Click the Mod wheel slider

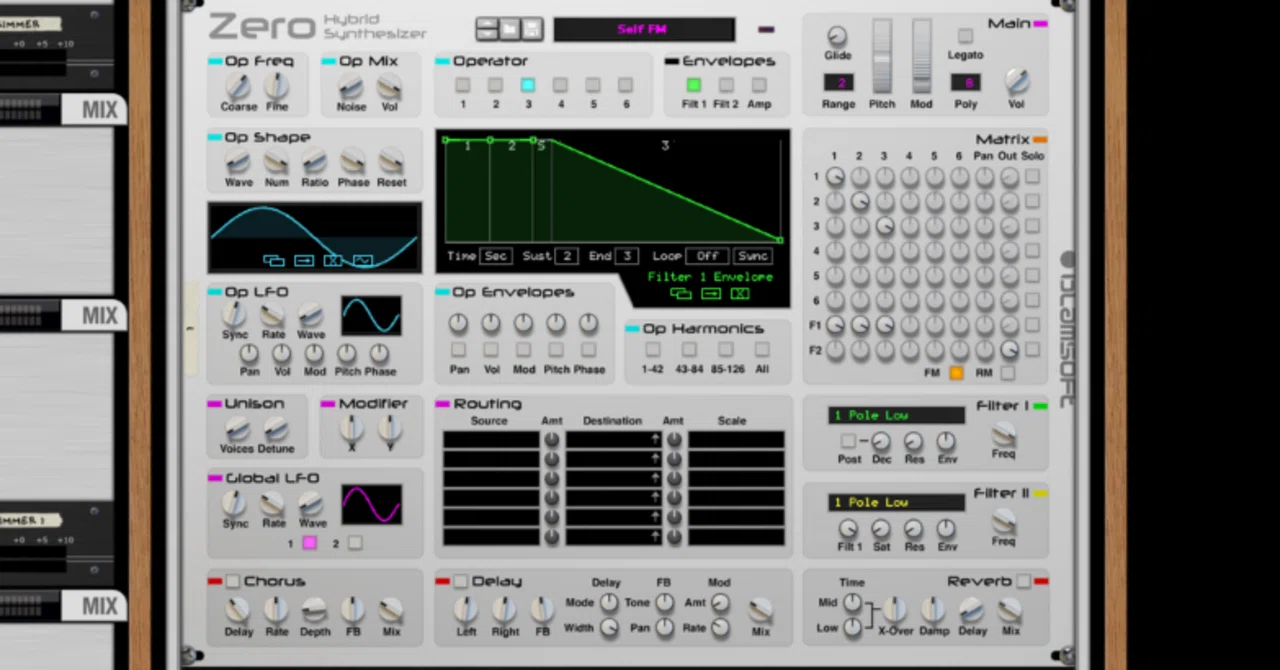pyautogui.click(x=921, y=56)
